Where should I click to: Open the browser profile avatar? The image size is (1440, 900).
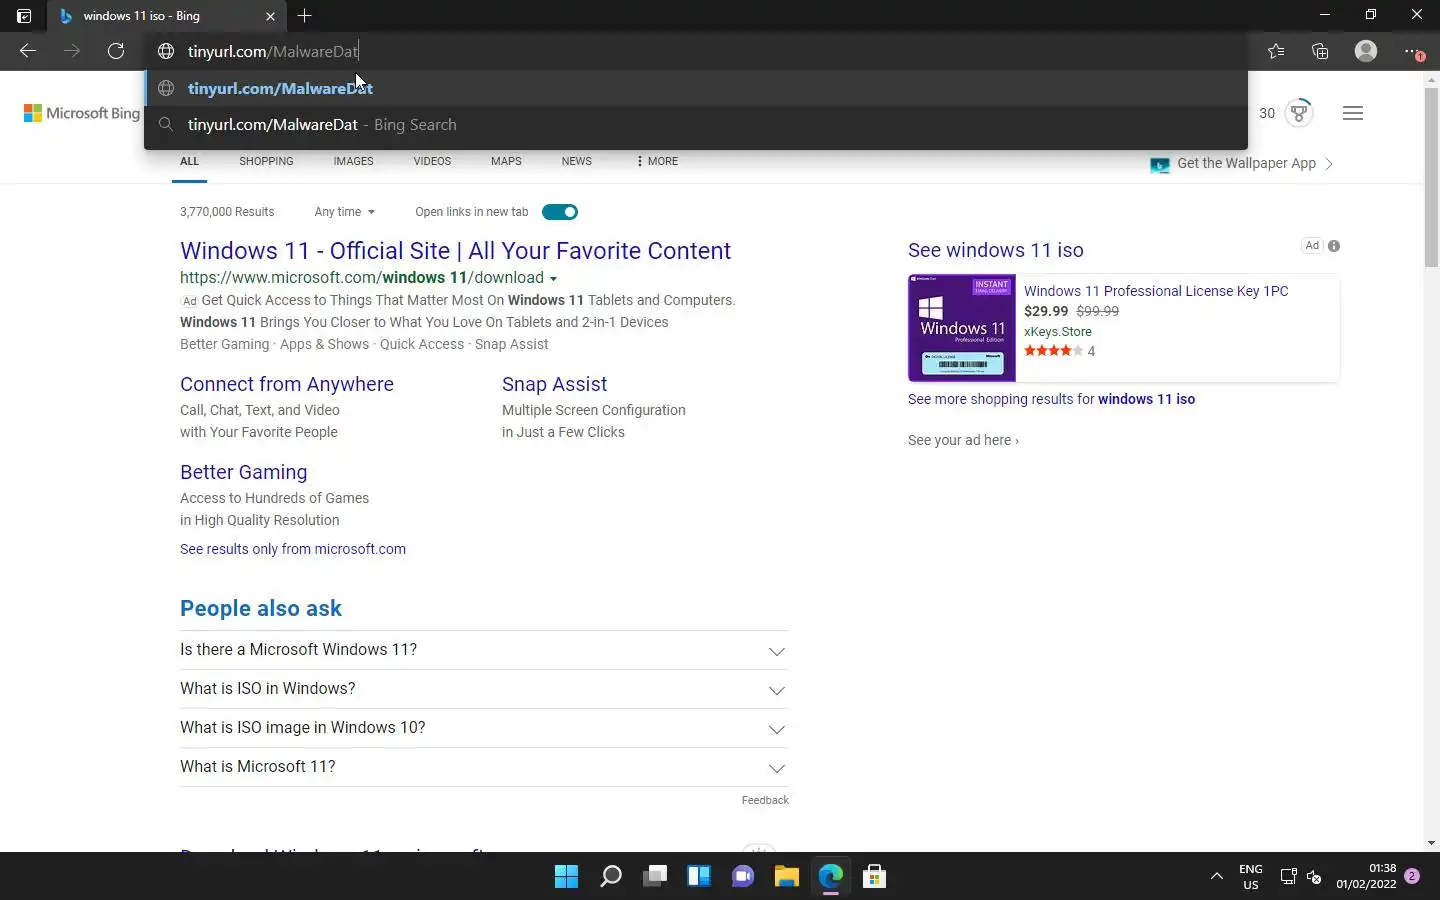coord(1366,51)
